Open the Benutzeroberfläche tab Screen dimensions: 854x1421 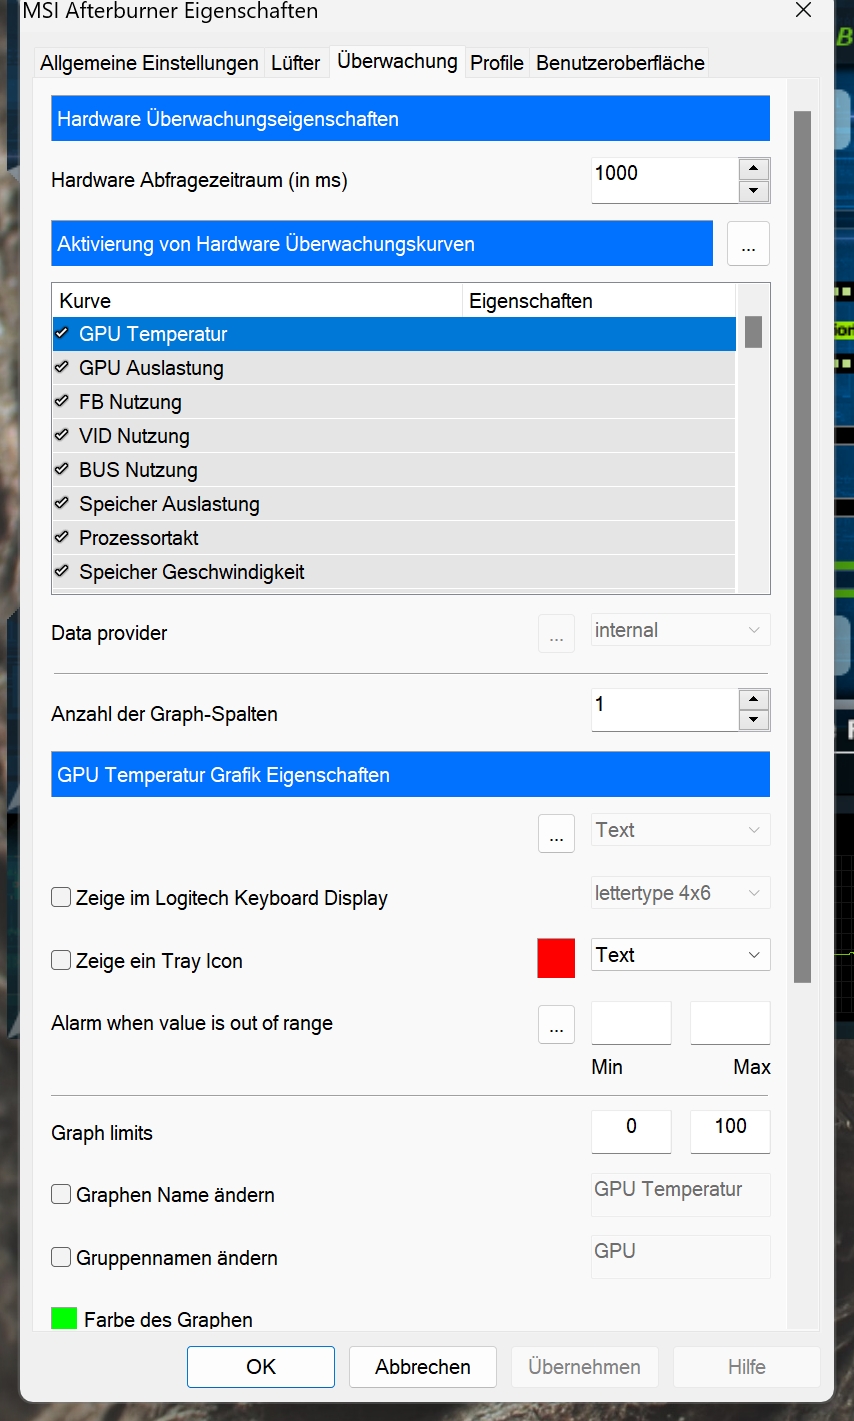point(620,63)
